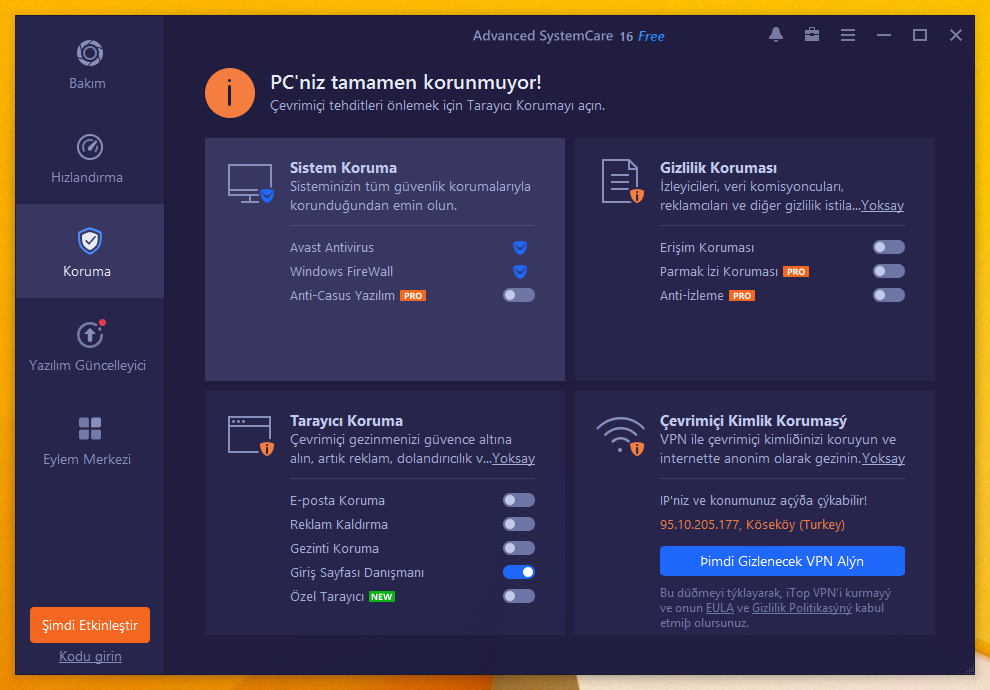
Task: Click the Şimdi Etkinleştir button
Action: pos(90,625)
